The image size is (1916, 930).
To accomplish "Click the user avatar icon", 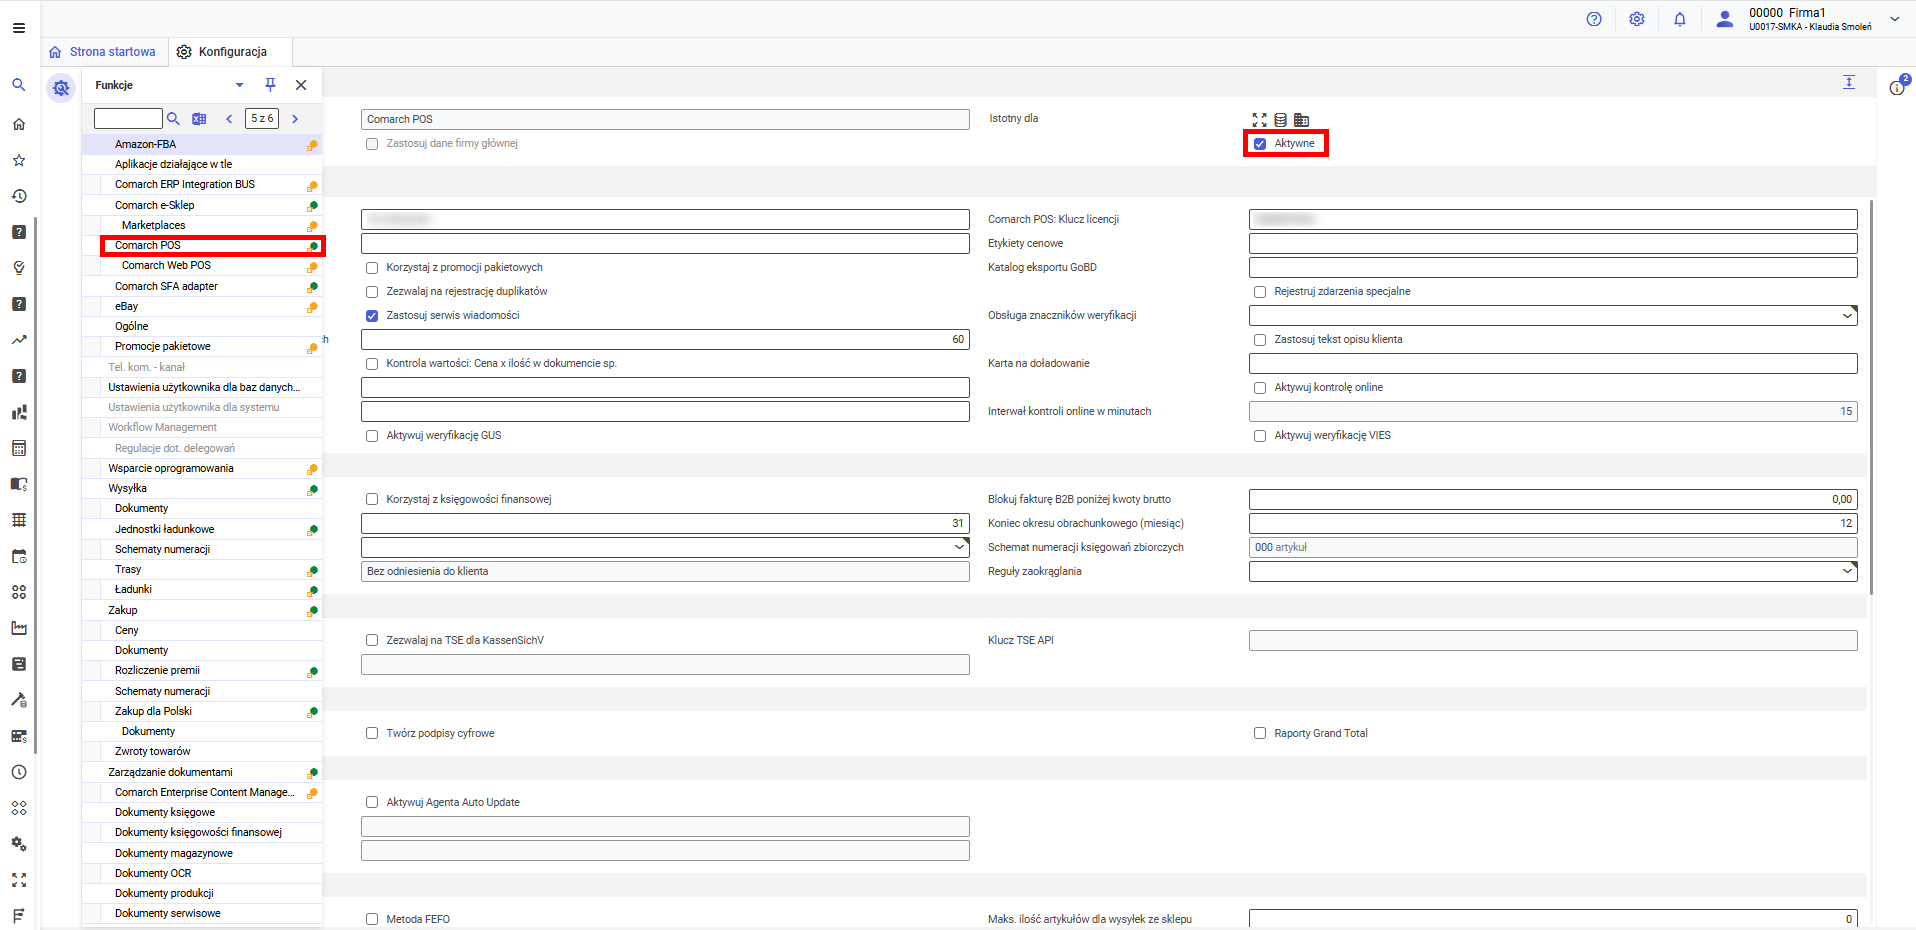I will (1725, 19).
